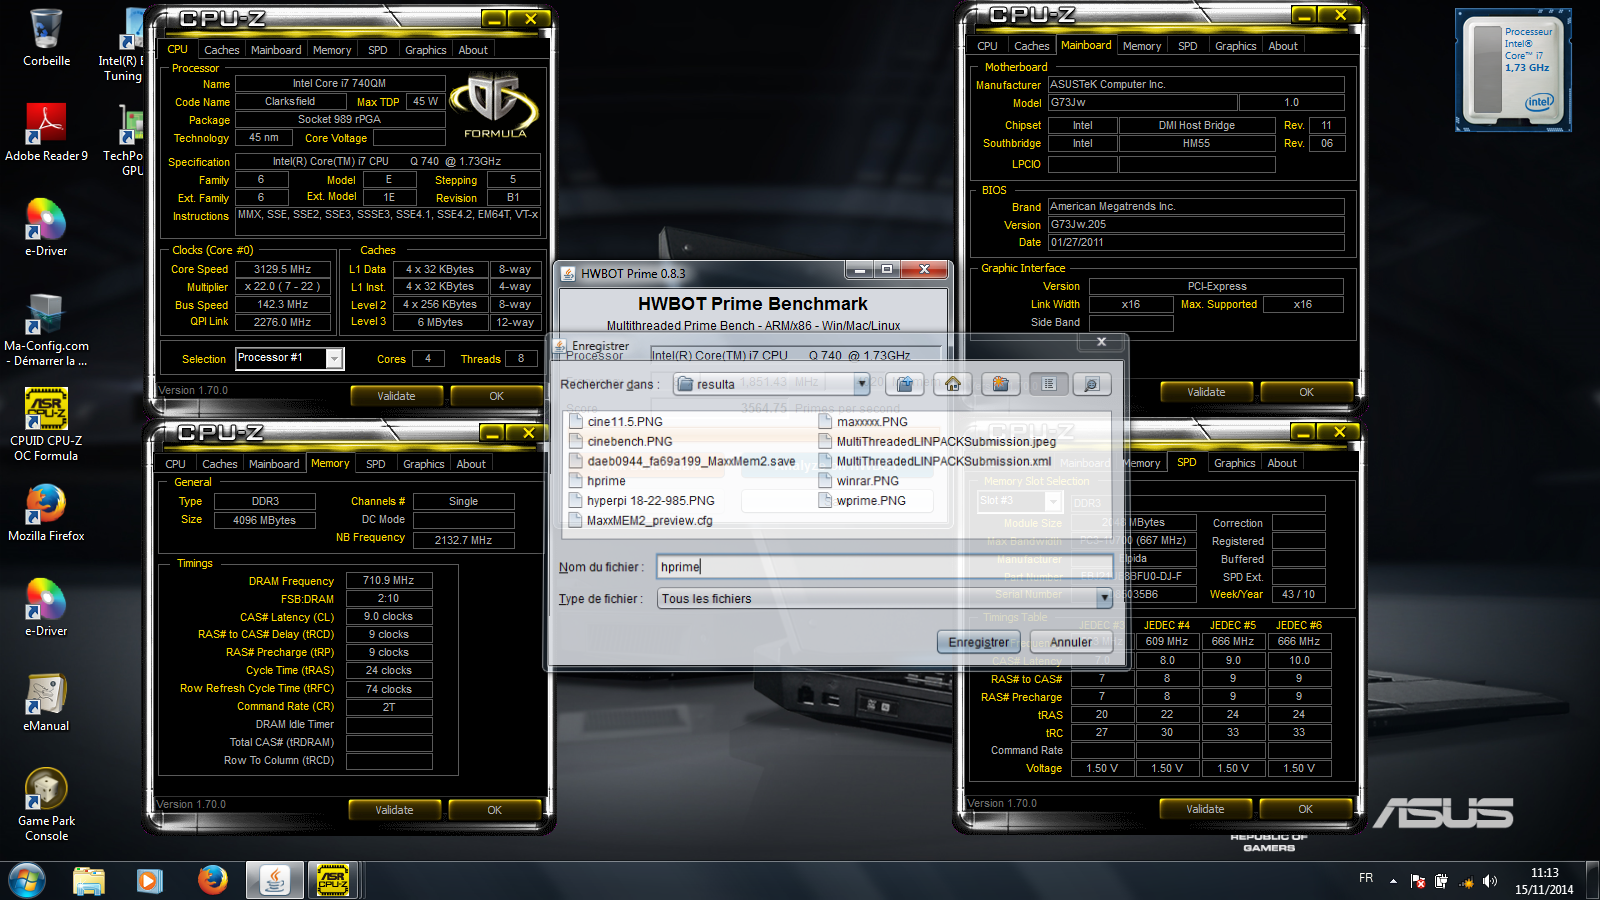Select the eManual desktop icon
The width and height of the screenshot is (1600, 900).
[46, 703]
